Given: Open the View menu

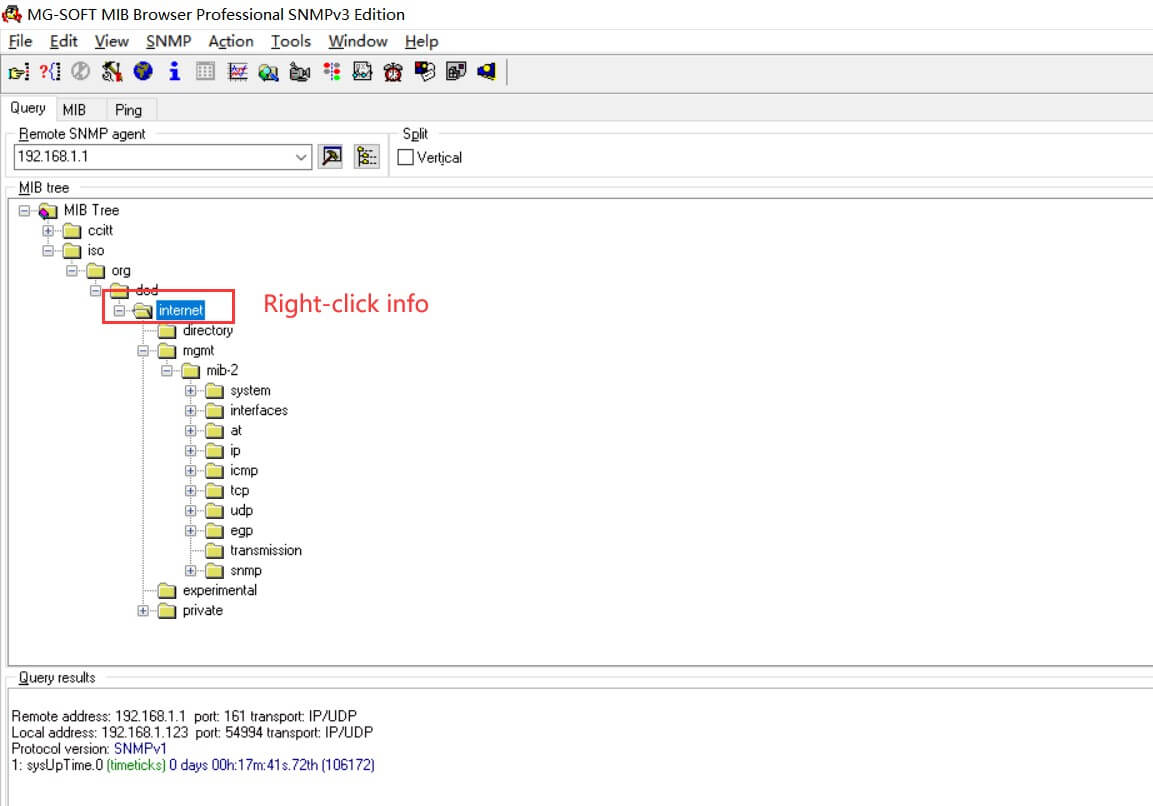Looking at the screenshot, I should [112, 41].
